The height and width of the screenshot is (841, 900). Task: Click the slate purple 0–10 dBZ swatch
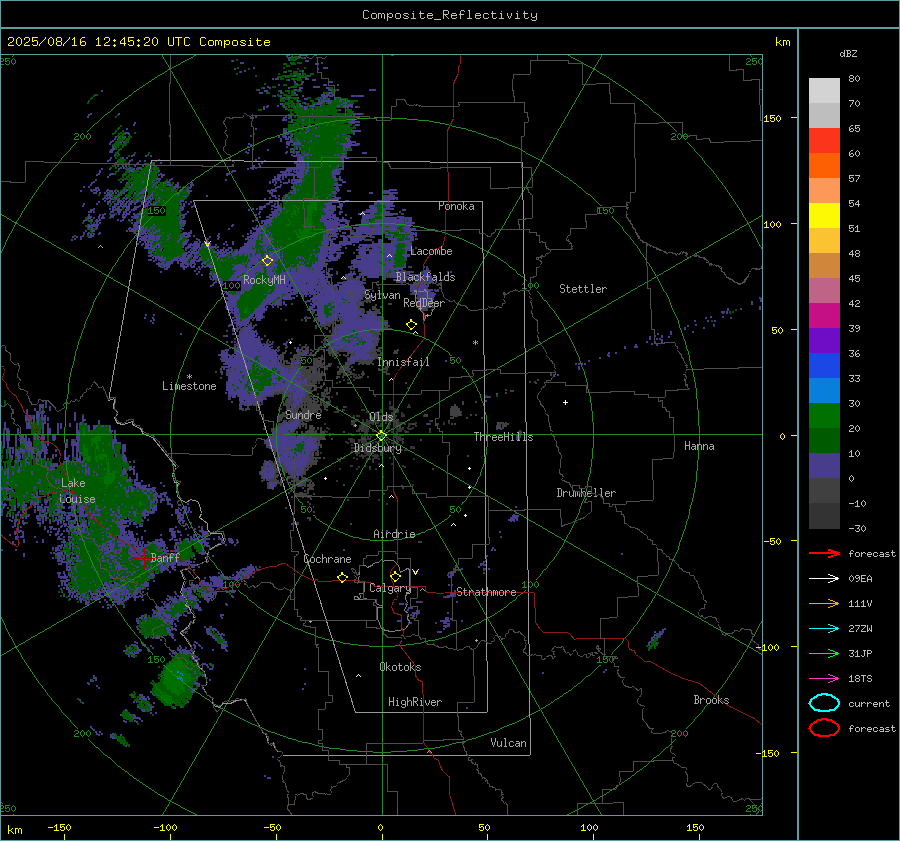824,466
